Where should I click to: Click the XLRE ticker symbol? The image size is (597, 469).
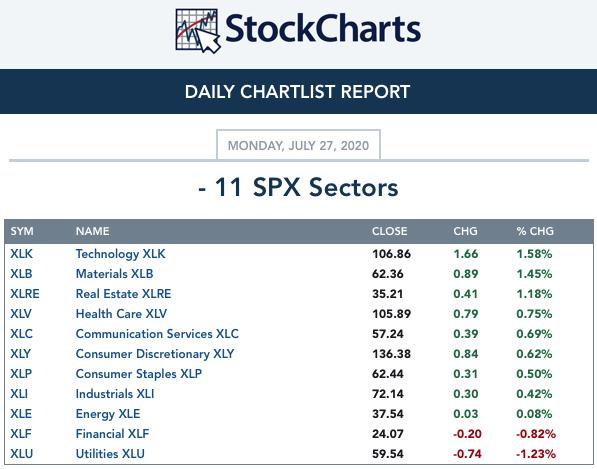pyautogui.click(x=25, y=294)
